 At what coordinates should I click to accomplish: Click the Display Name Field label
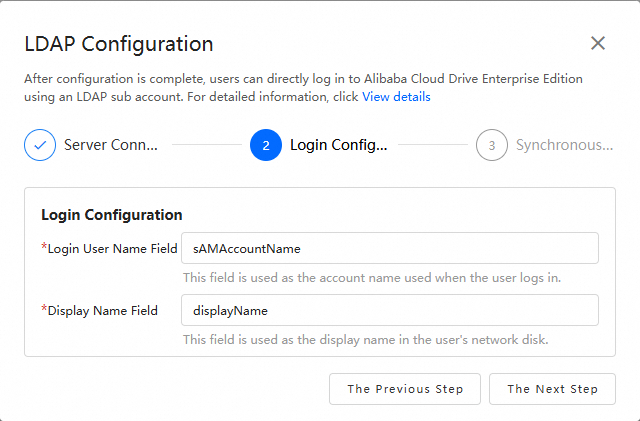[103, 310]
